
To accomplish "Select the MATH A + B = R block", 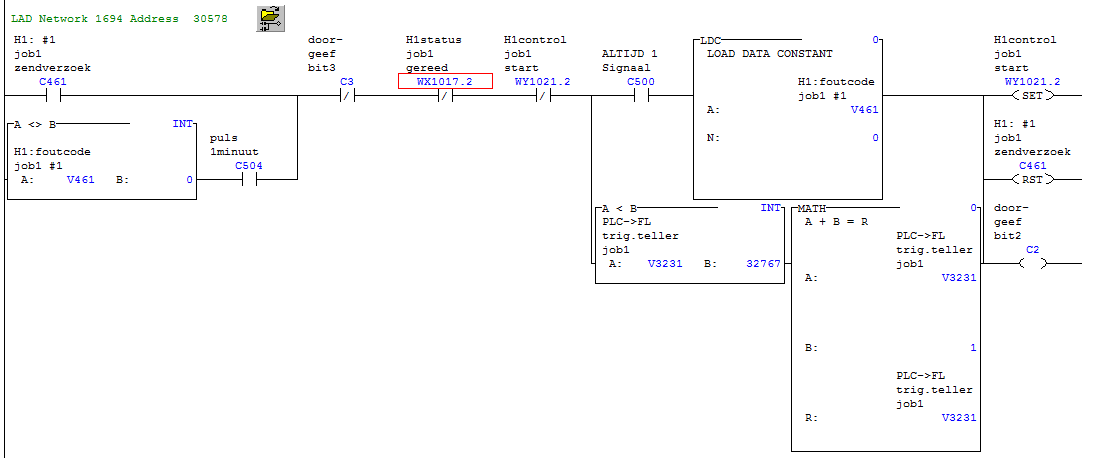I will (x=836, y=221).
